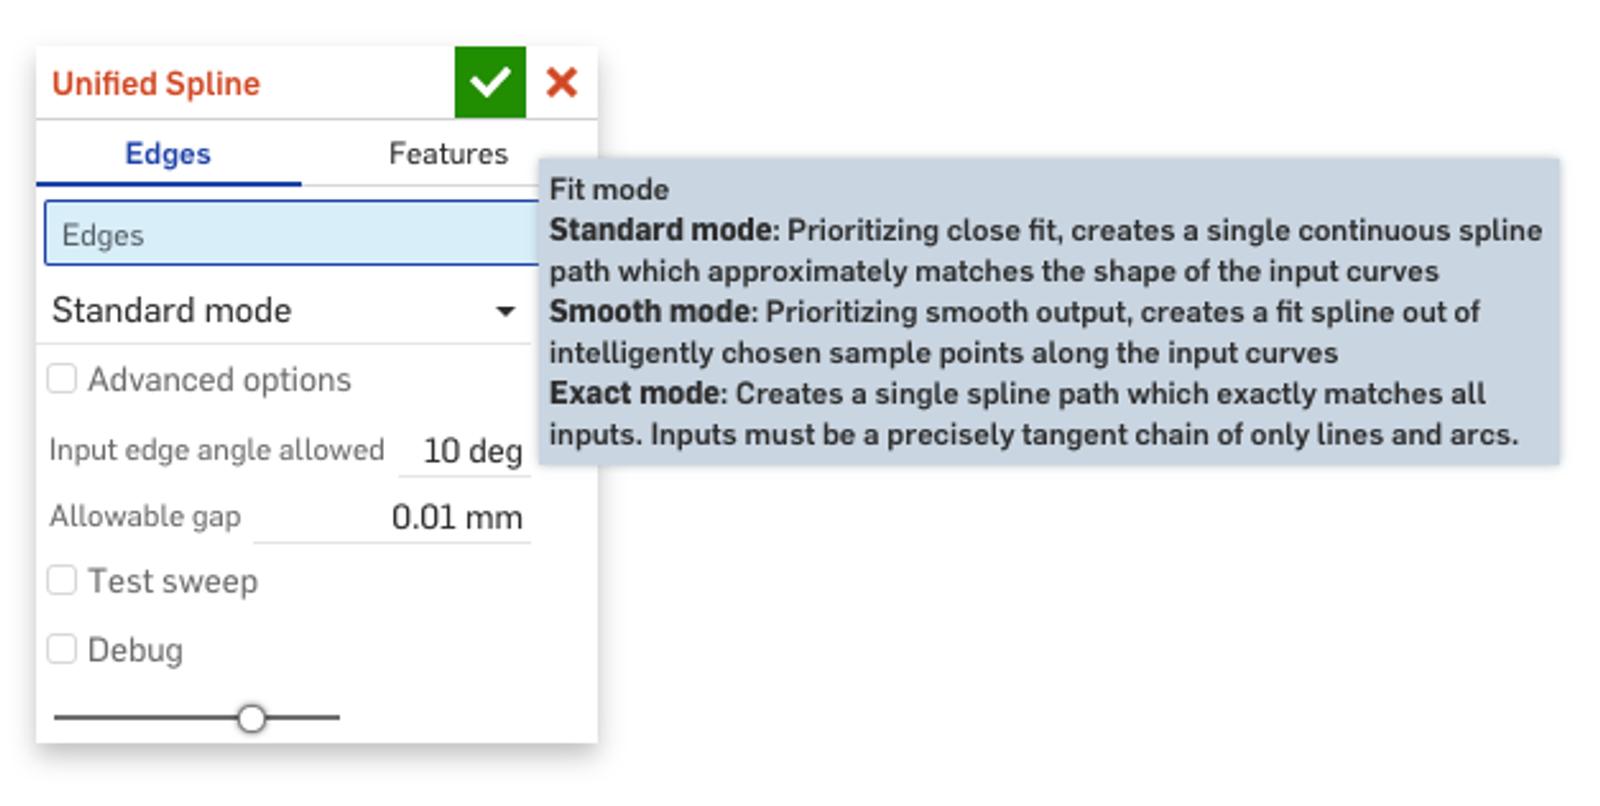This screenshot has width=1600, height=806.
Task: Click the slider track right of the handle
Action: 305,717
